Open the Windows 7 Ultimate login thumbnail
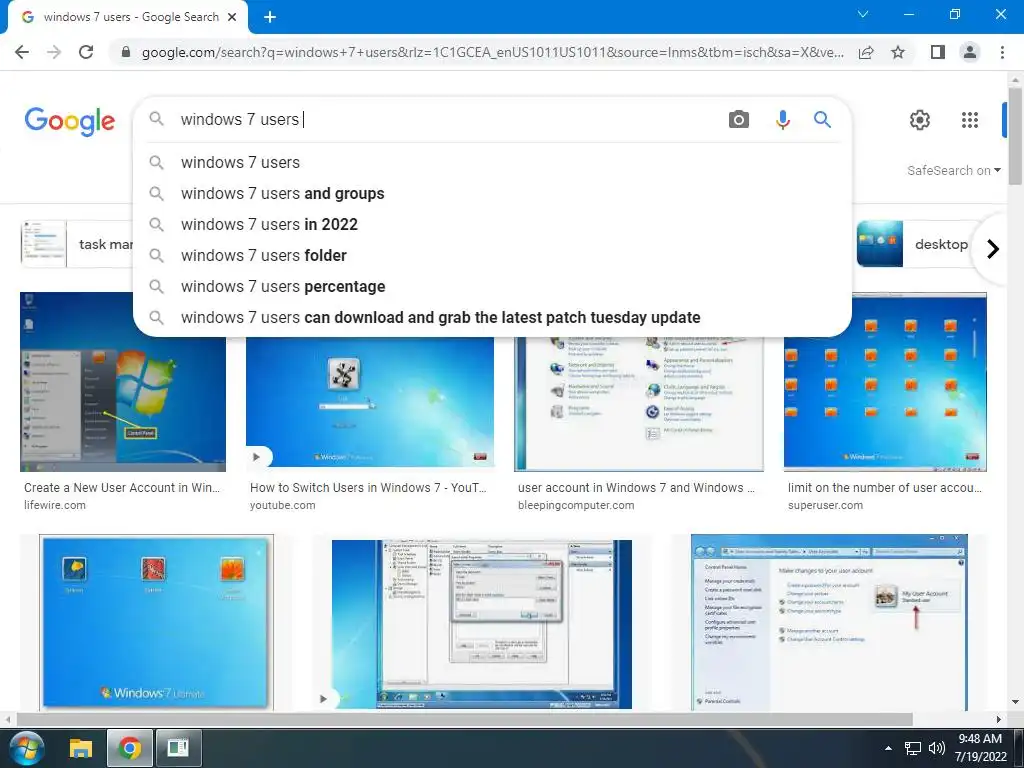This screenshot has width=1024, height=768. coord(157,622)
